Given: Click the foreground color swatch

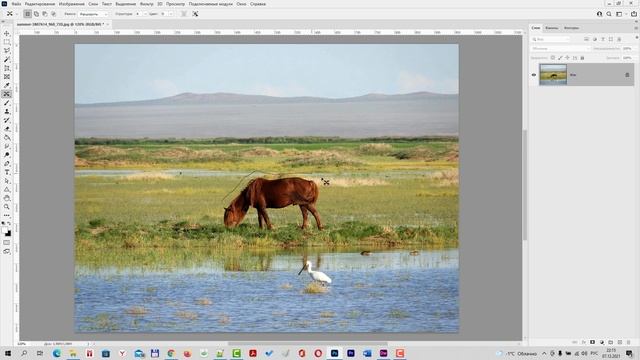Looking at the screenshot, I should pos(5,231).
